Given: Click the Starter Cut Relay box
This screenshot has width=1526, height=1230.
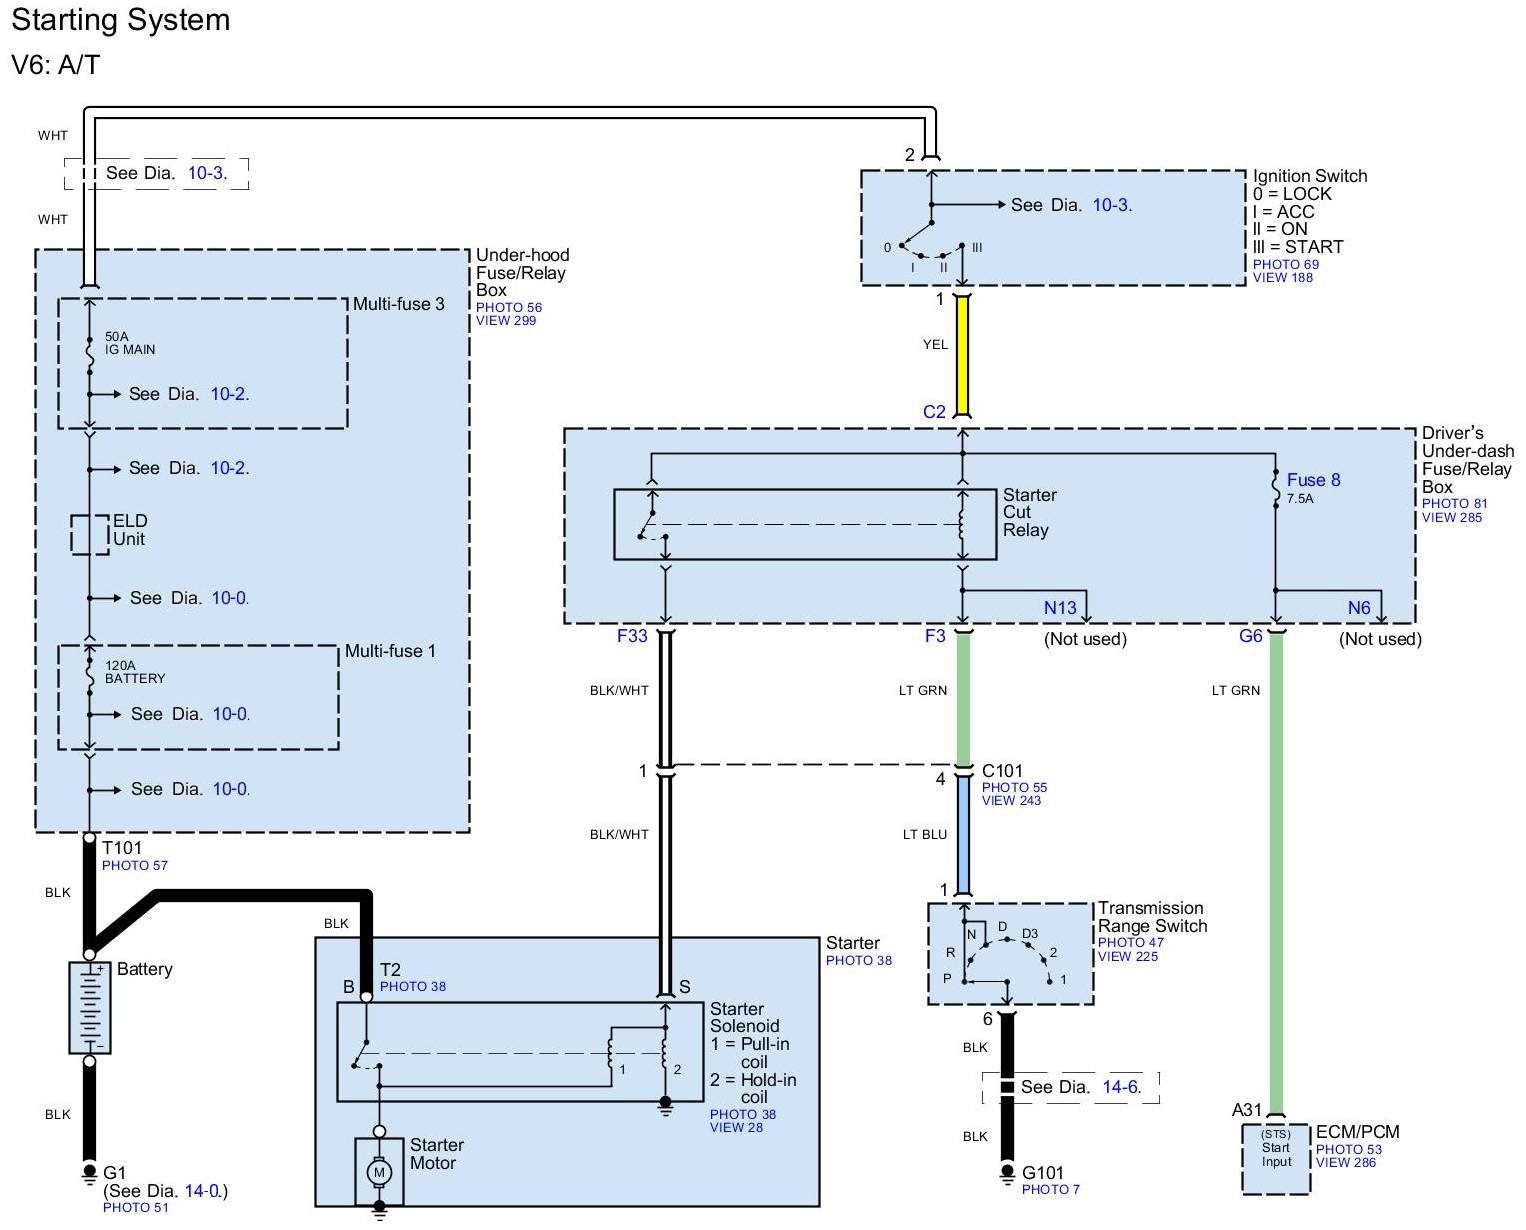Looking at the screenshot, I should [804, 524].
